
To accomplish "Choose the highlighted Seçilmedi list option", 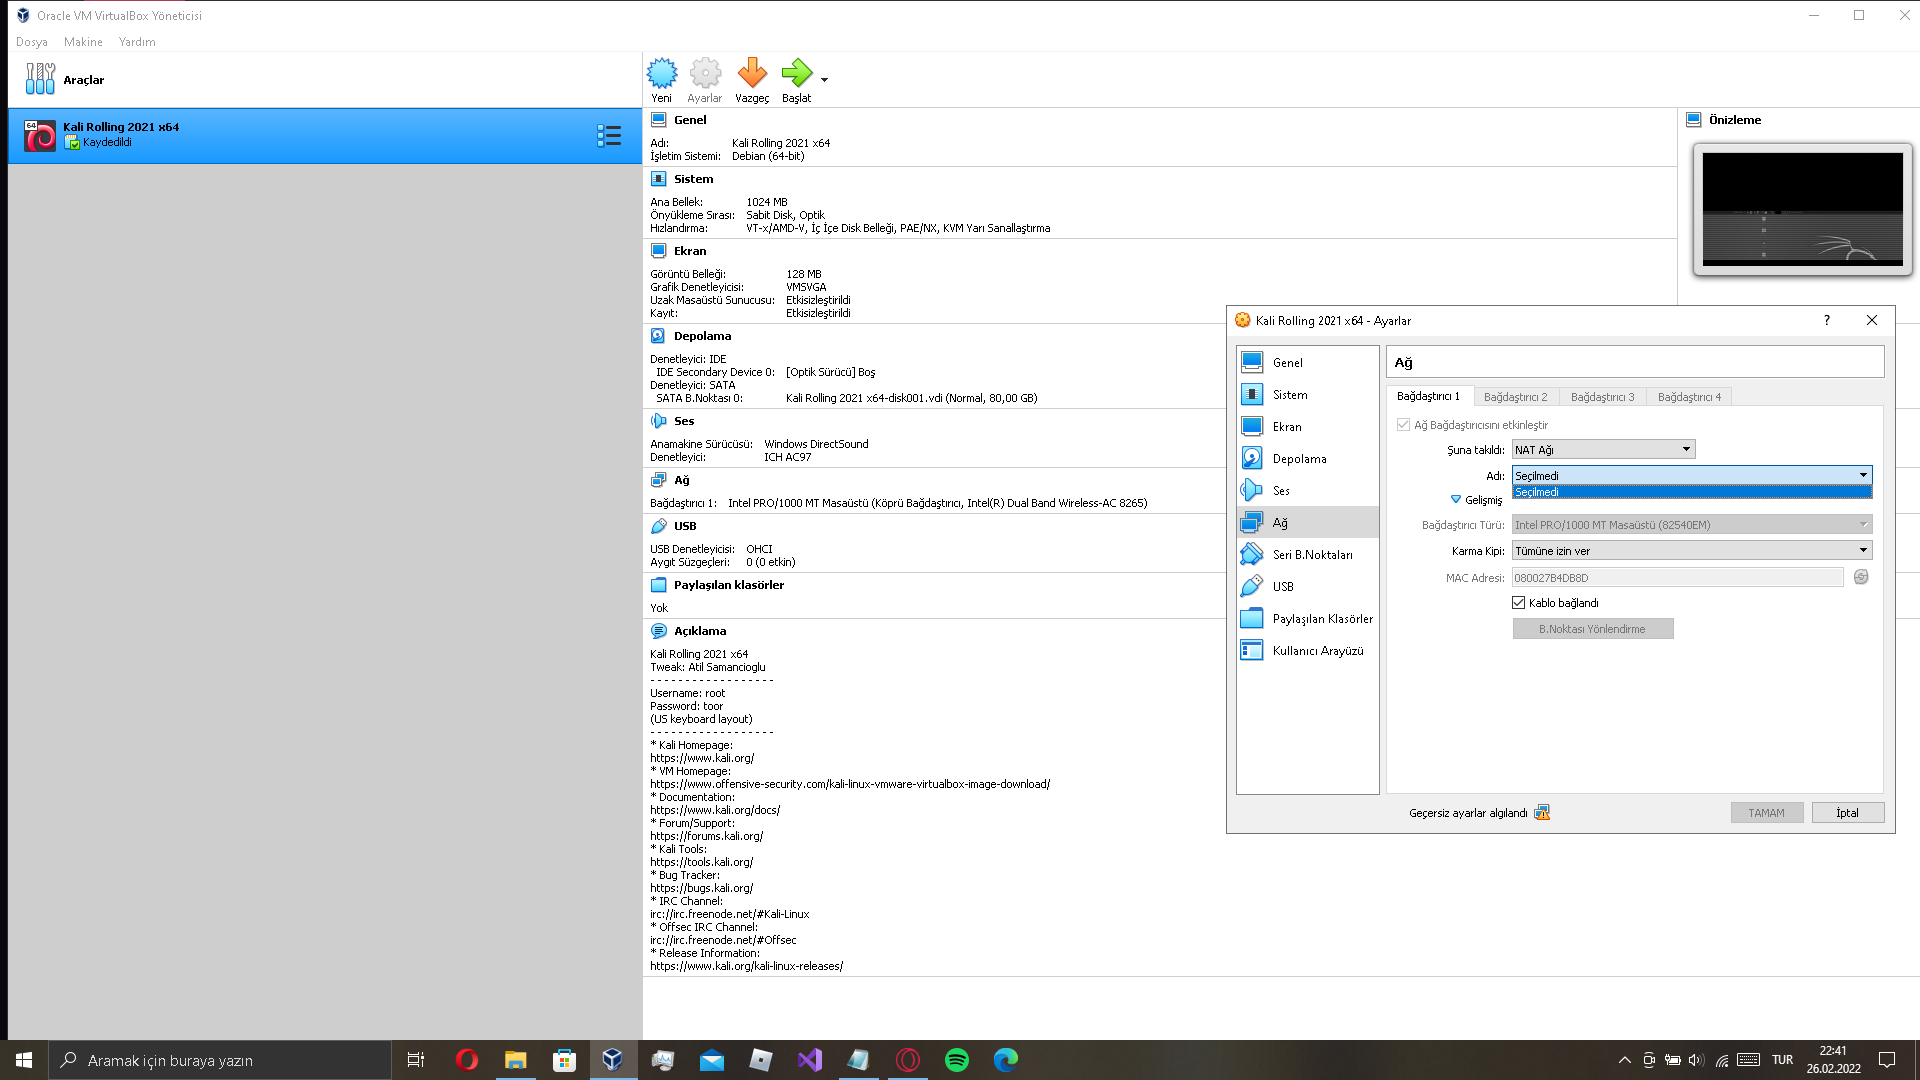I will coord(1692,492).
